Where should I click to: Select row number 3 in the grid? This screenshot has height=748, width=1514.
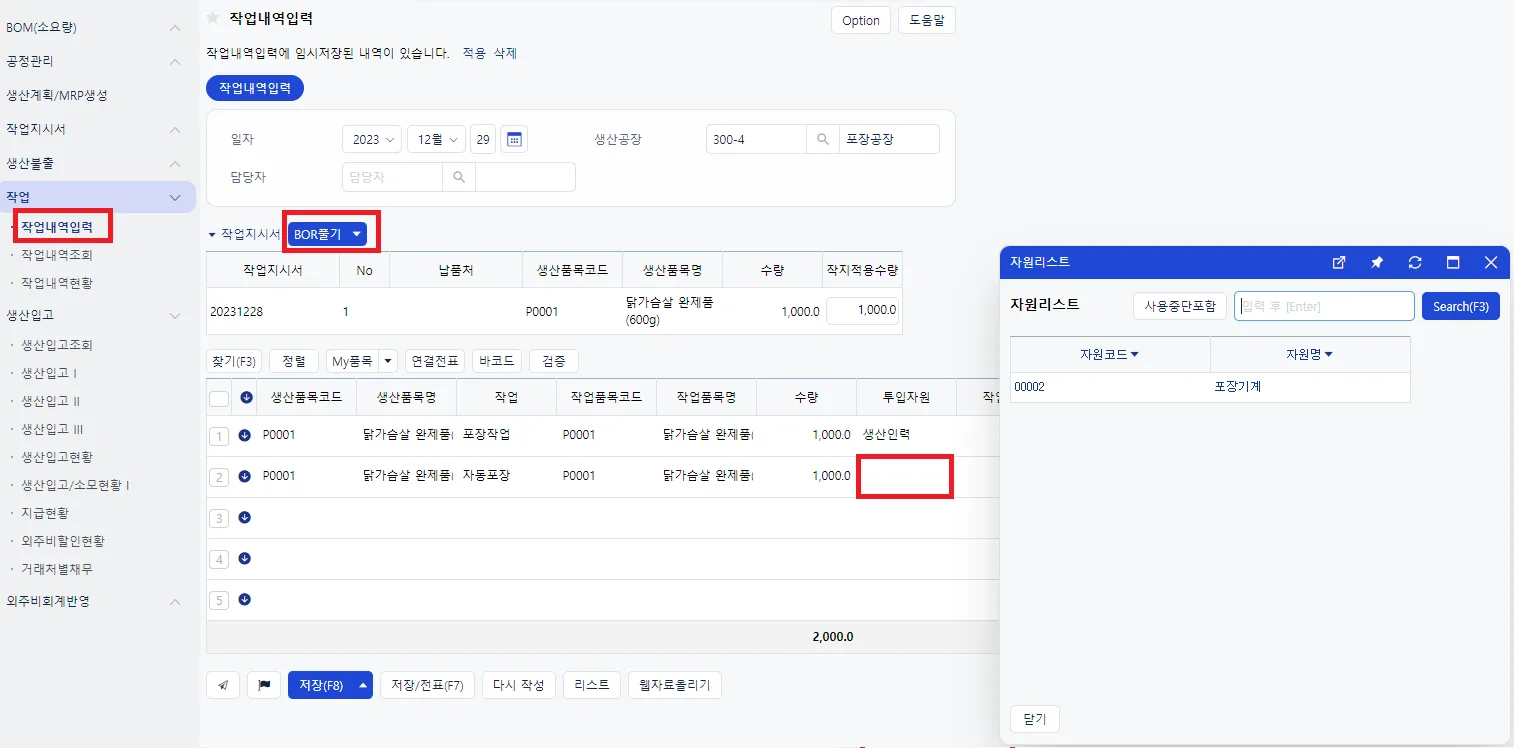[x=219, y=518]
